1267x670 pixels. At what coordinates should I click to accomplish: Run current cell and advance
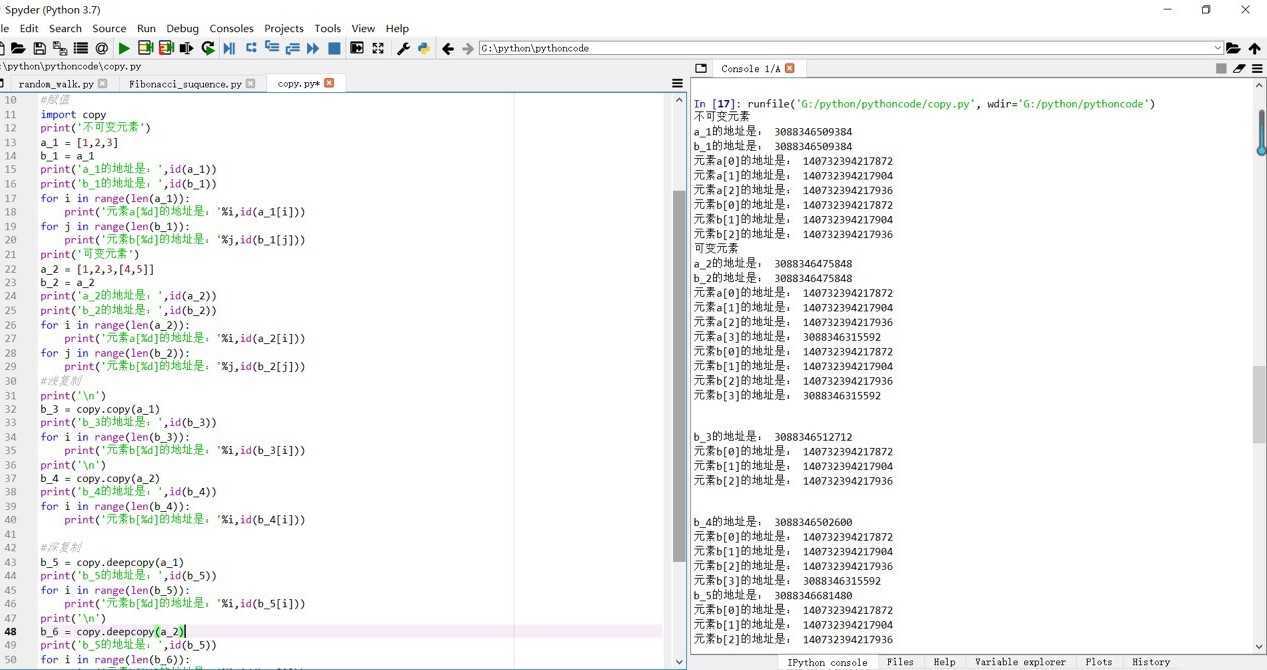(x=166, y=48)
